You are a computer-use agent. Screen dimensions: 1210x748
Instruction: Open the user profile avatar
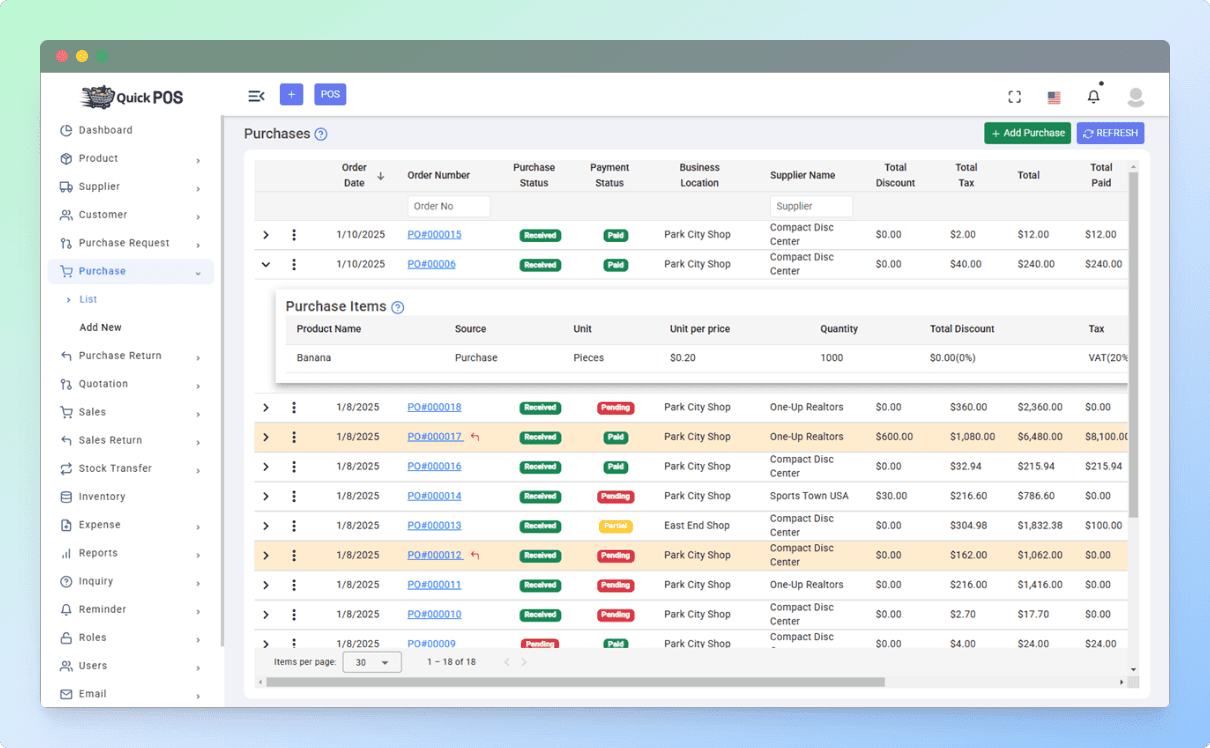[1135, 97]
